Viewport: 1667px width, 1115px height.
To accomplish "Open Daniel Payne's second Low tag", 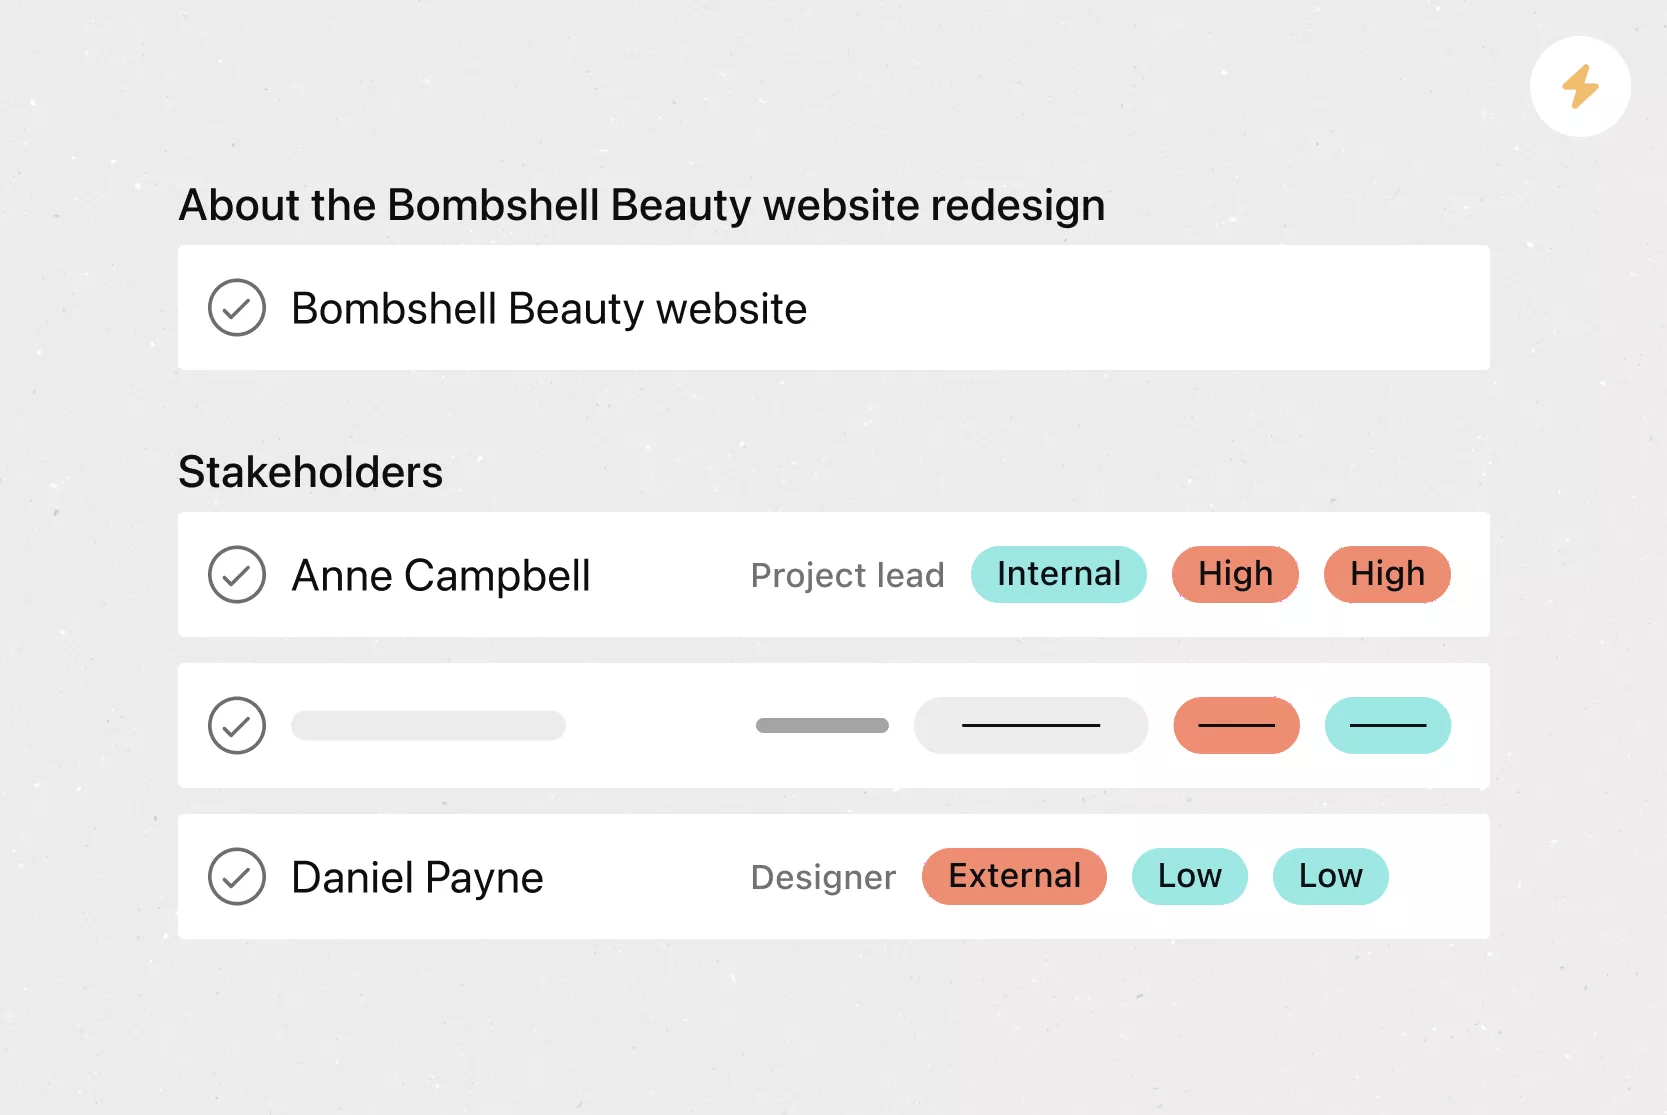I will point(1331,877).
